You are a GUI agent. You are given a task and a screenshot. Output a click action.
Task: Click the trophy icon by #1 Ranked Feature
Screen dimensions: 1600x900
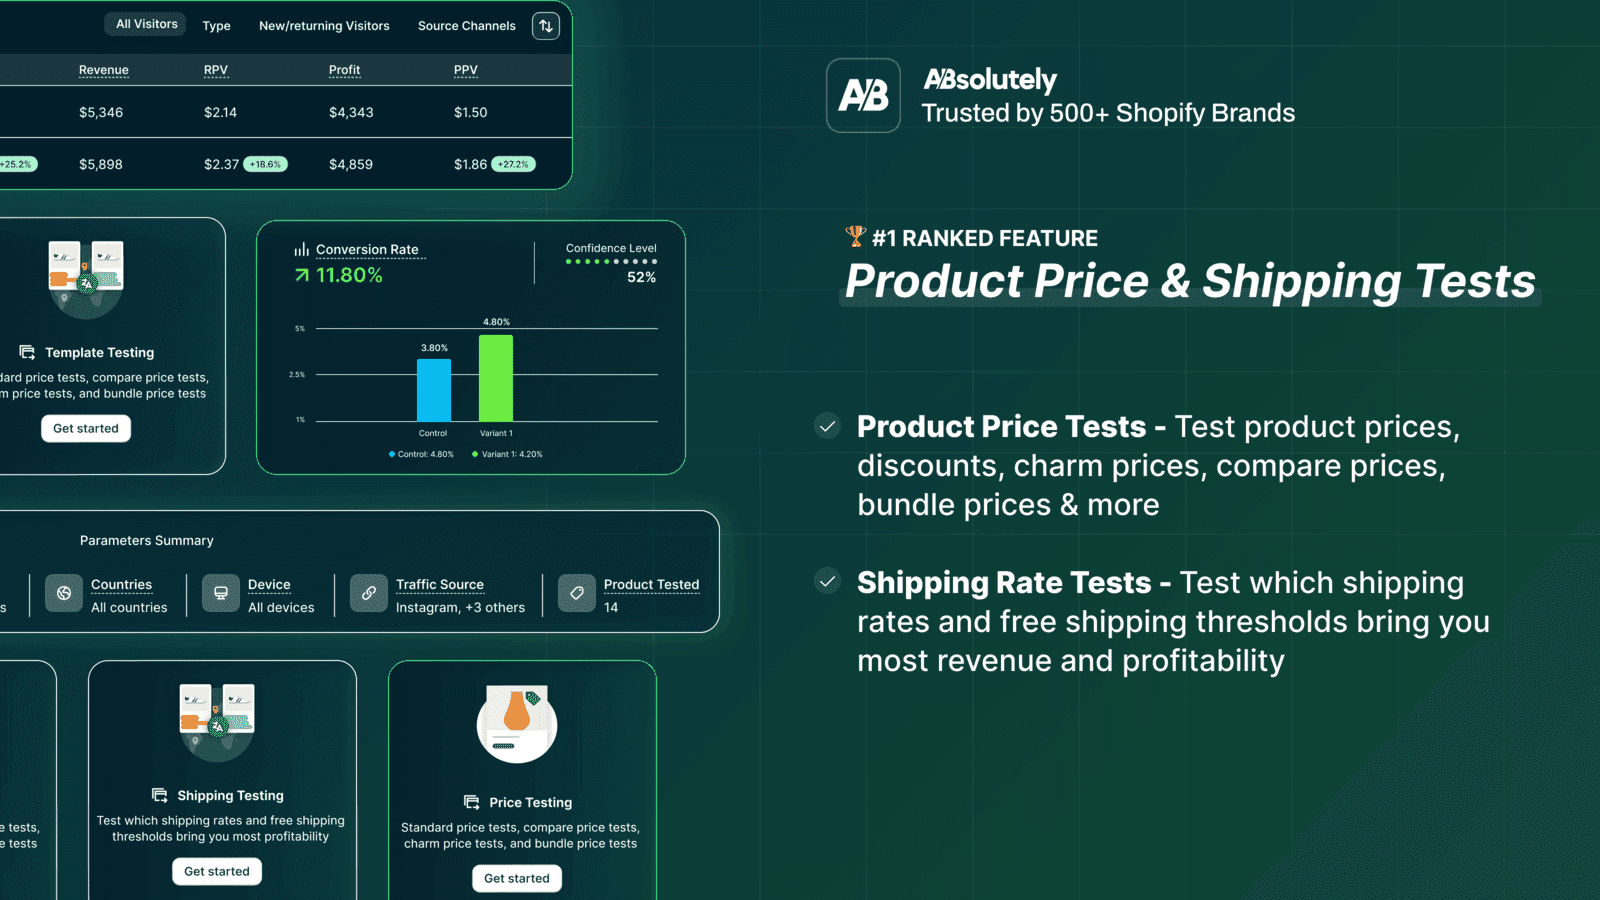[x=855, y=237]
